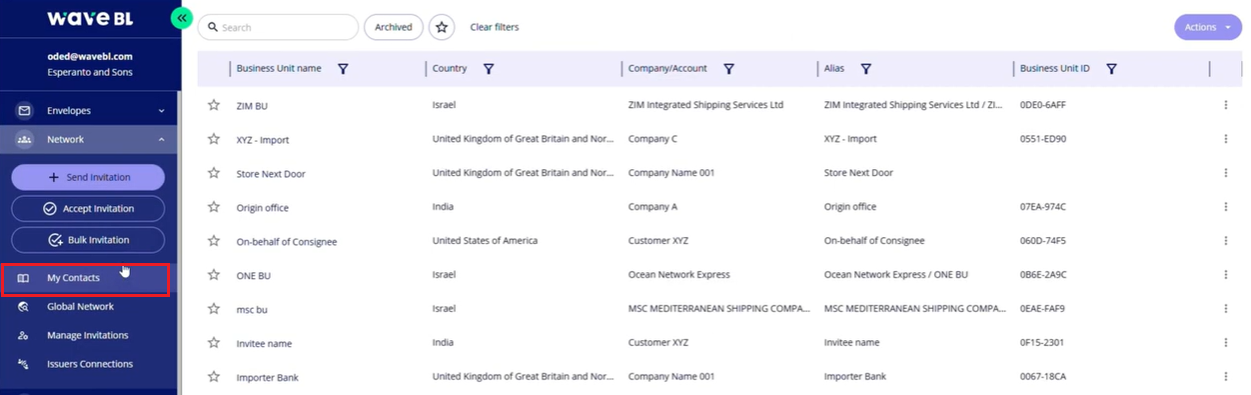The height and width of the screenshot is (395, 1251).
Task: Star the ZIM BU contact
Action: click(x=213, y=105)
